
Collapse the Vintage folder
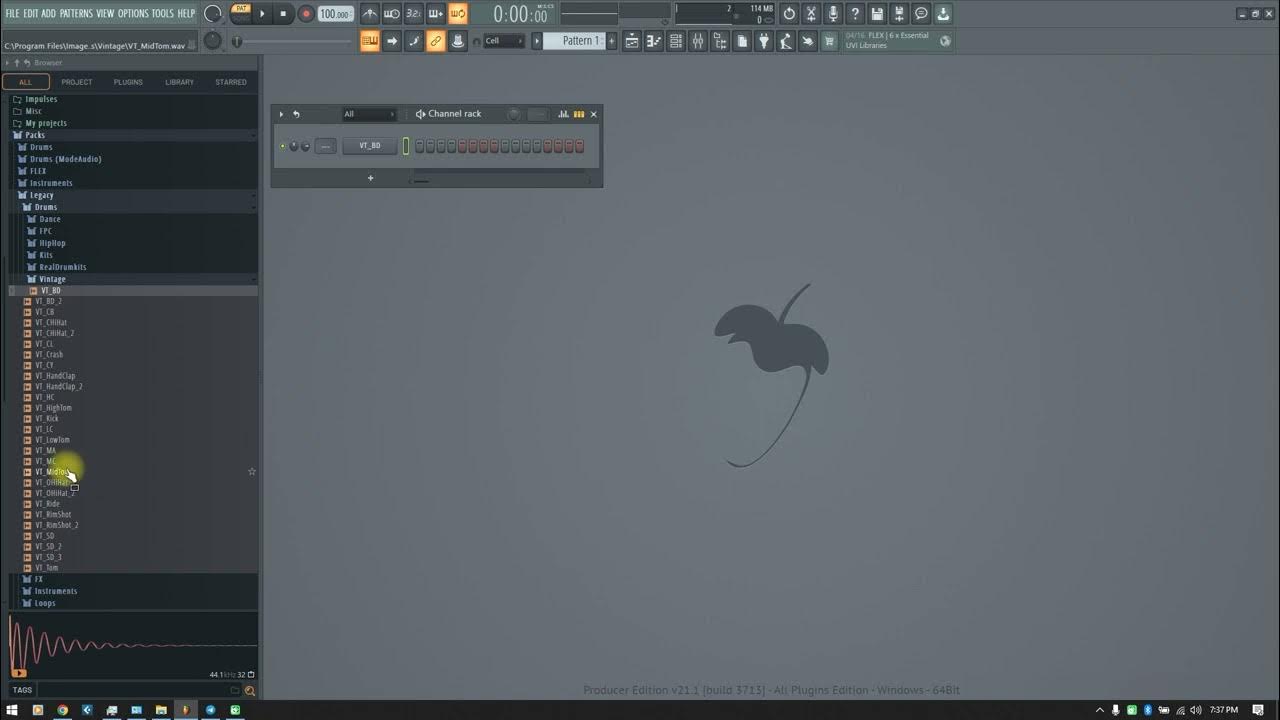click(x=52, y=279)
